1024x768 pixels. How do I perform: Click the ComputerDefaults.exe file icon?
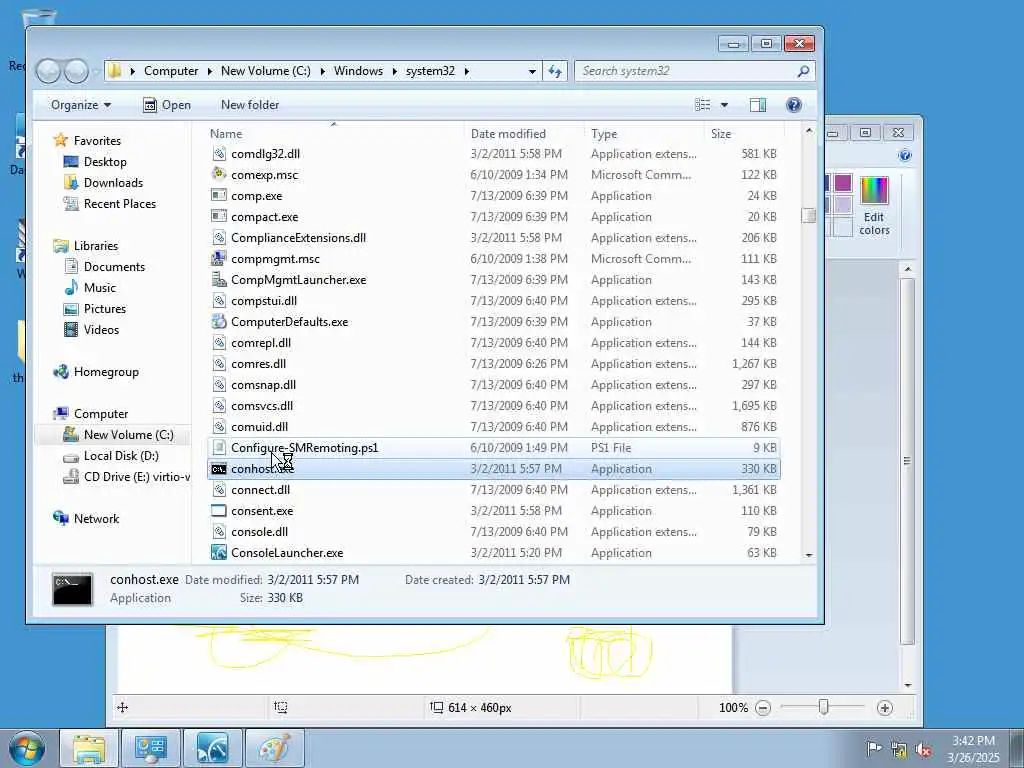[x=219, y=322]
